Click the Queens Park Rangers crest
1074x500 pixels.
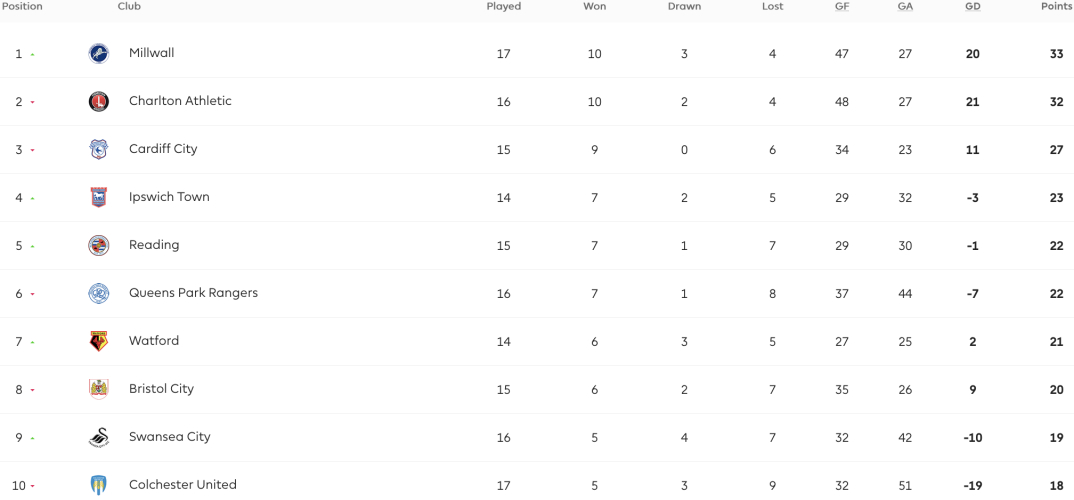click(x=99, y=293)
